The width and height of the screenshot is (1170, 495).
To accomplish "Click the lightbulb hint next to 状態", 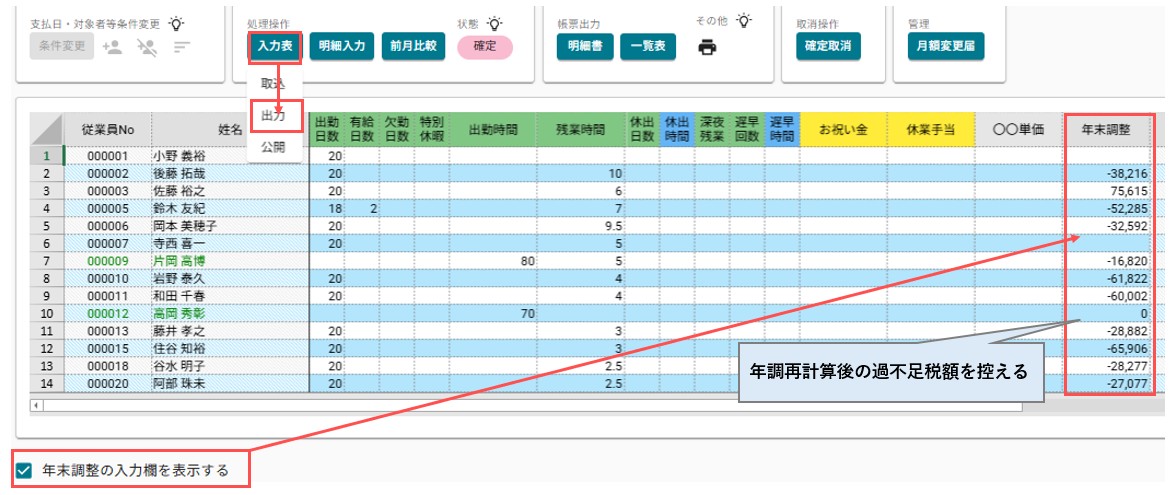I will tap(493, 23).
